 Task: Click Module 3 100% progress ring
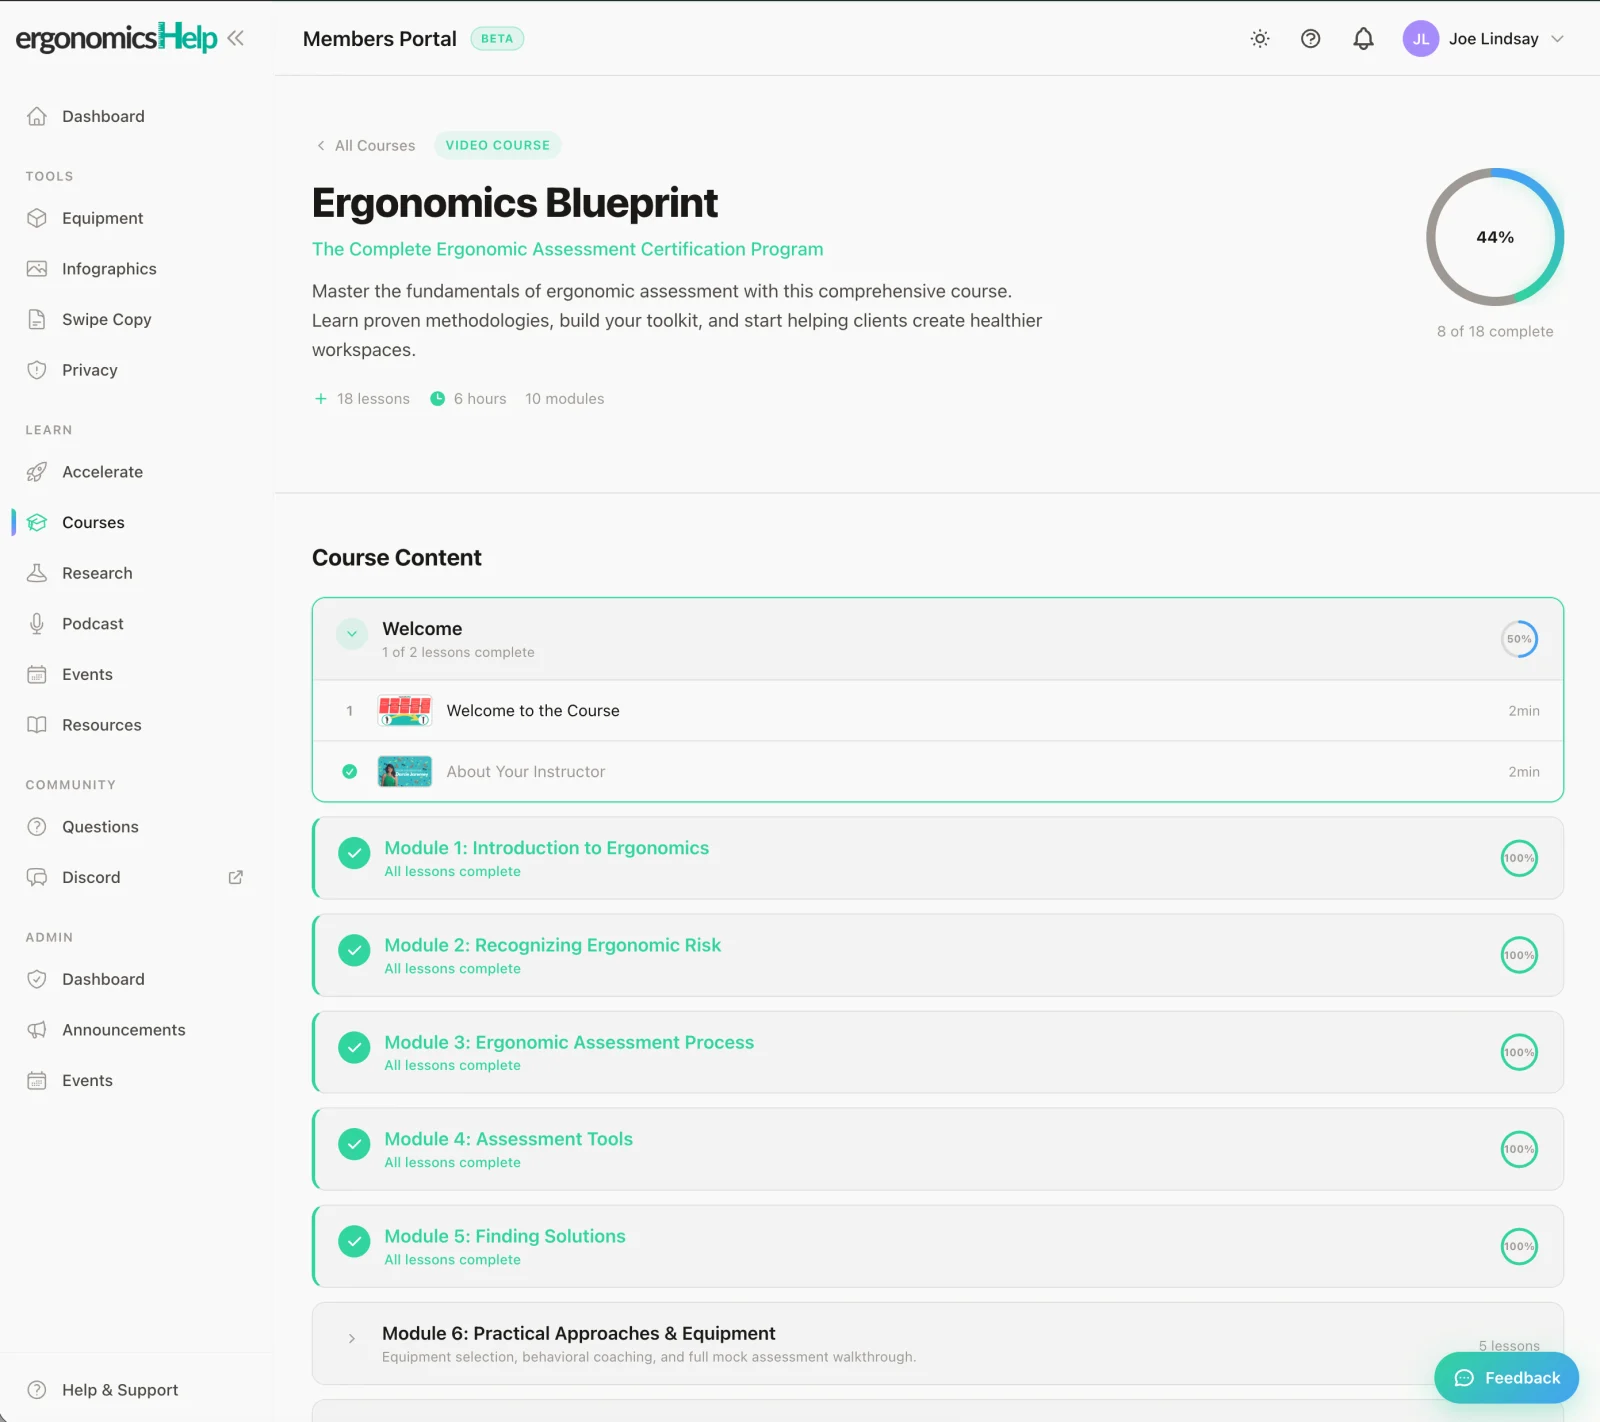1519,1052
